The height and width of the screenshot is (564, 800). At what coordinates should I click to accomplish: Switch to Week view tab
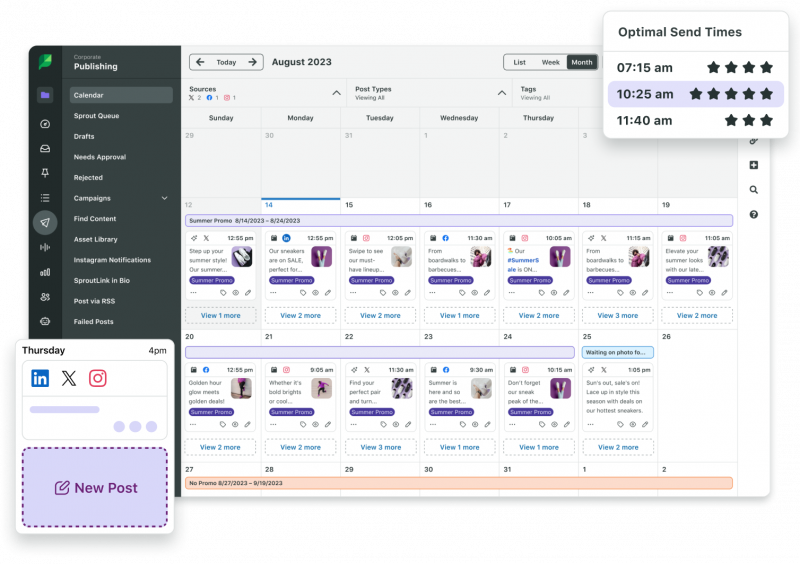tap(551, 62)
